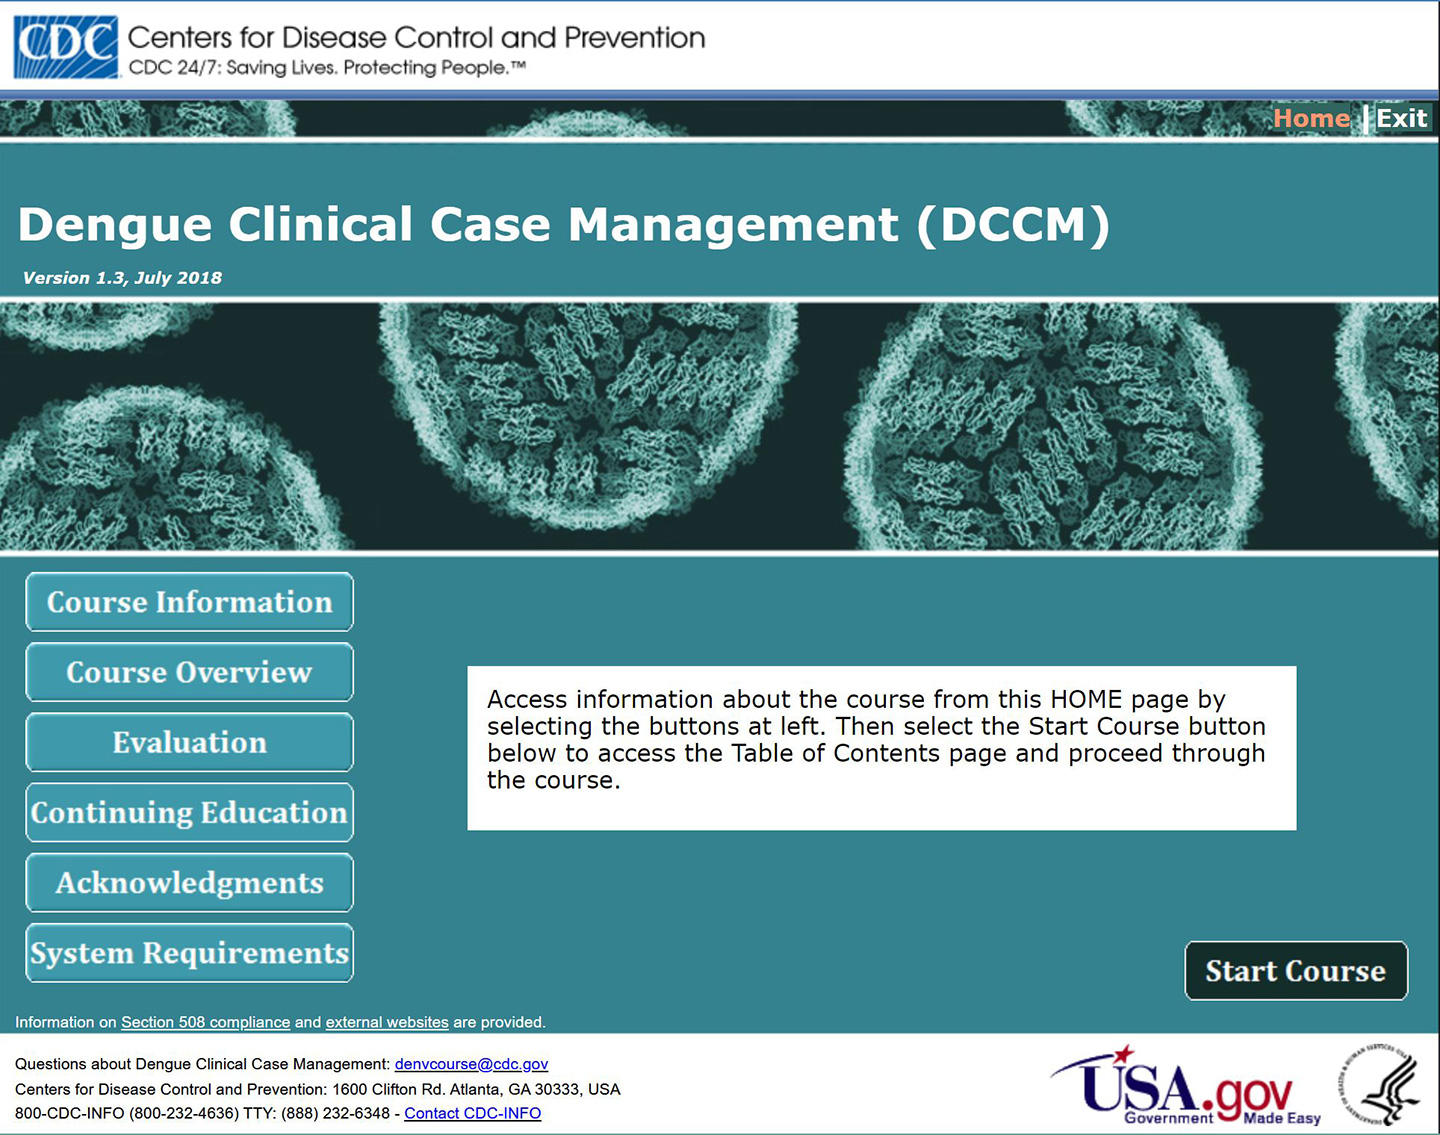
Task: Click Exit to leave the course
Action: click(1403, 118)
